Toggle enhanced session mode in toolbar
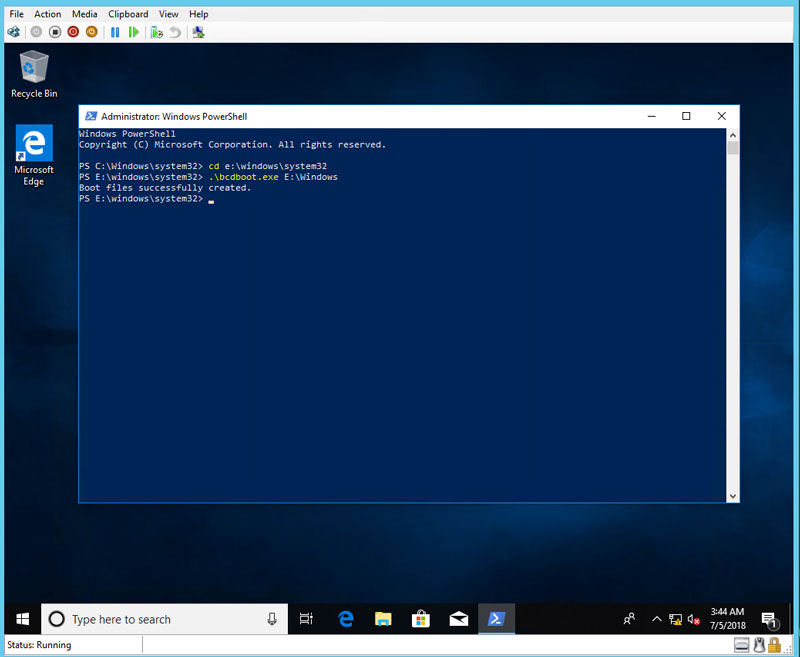This screenshot has height=657, width=800. 198,32
